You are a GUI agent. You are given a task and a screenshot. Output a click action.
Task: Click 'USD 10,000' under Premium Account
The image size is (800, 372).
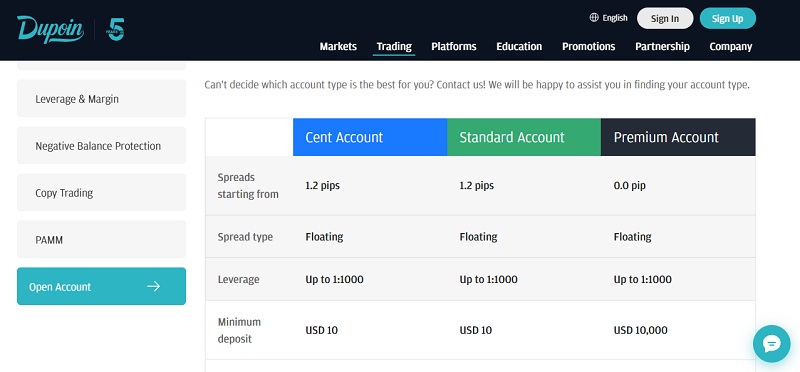point(640,330)
